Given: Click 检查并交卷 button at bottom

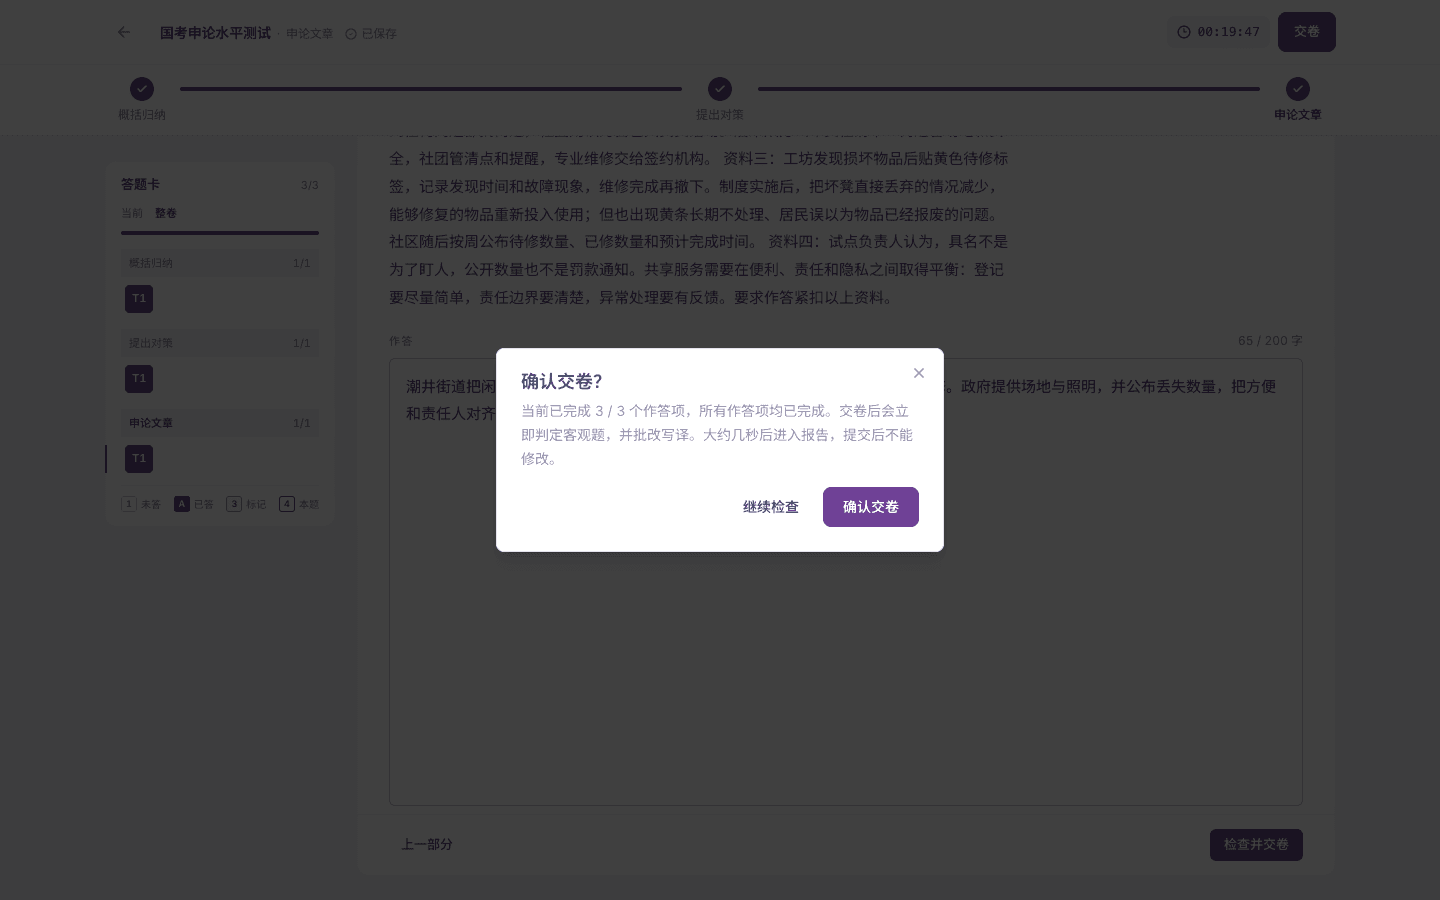Looking at the screenshot, I should 1256,845.
